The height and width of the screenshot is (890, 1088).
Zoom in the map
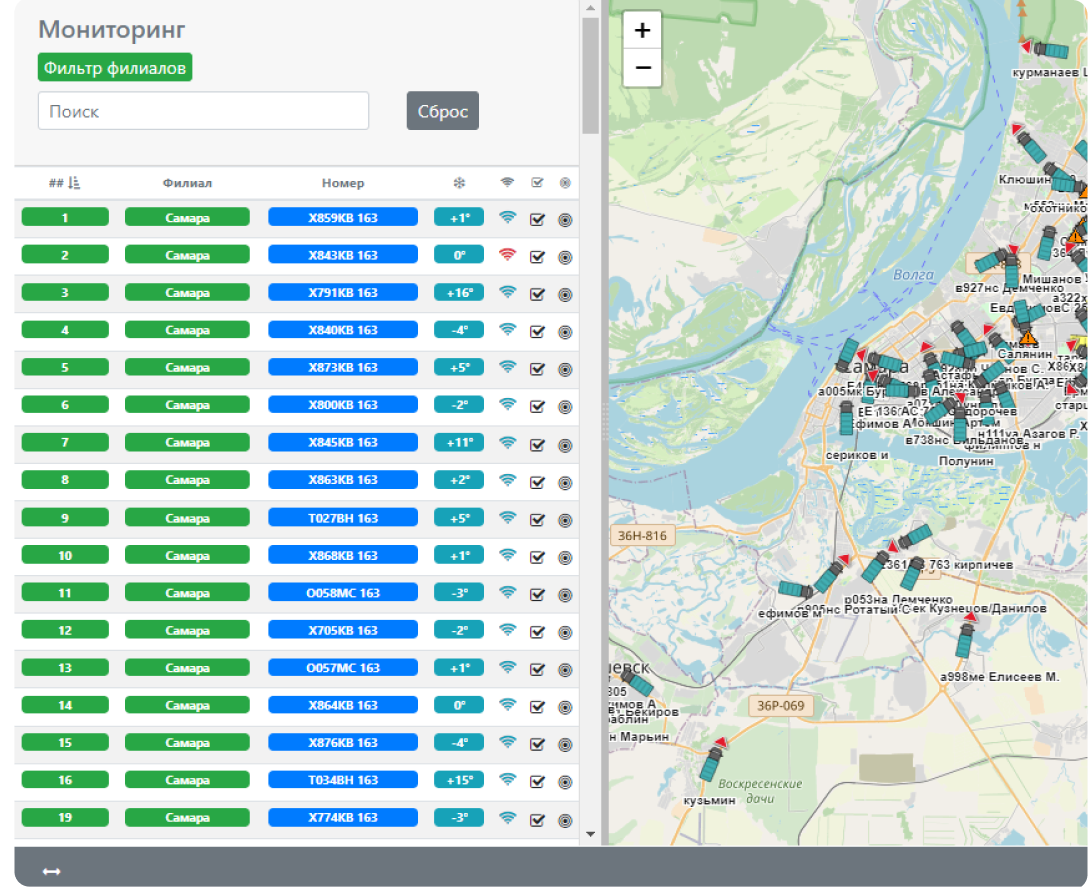tap(642, 30)
